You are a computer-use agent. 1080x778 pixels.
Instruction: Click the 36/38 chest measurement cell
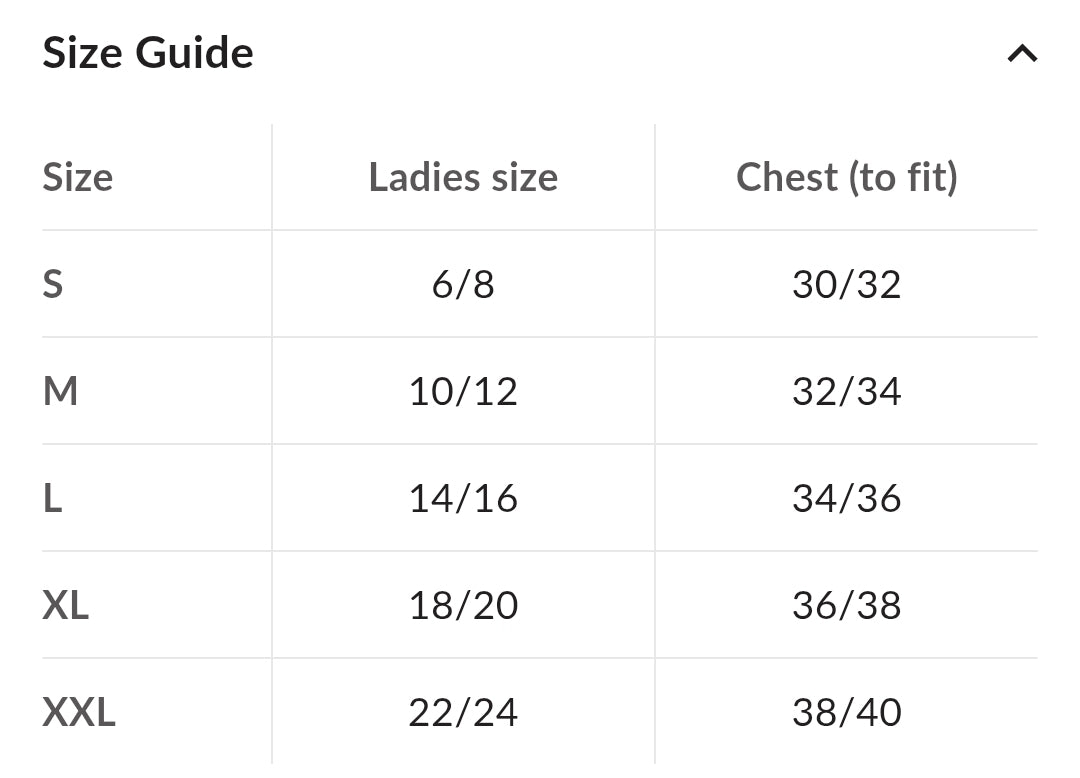847,605
